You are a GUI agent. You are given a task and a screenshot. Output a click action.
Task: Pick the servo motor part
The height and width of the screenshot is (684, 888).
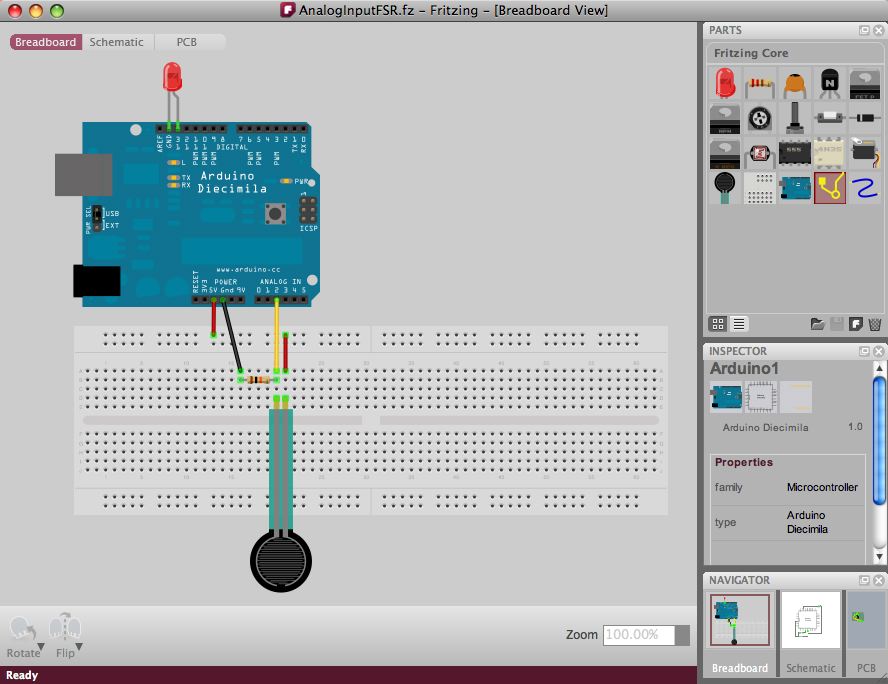click(x=864, y=153)
